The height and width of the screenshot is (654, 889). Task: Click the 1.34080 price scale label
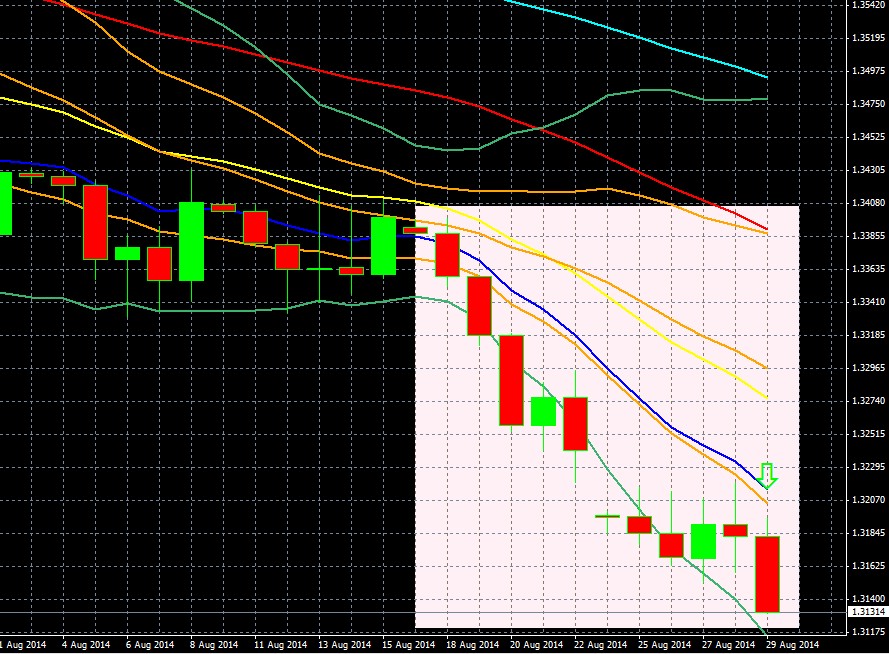pos(864,203)
